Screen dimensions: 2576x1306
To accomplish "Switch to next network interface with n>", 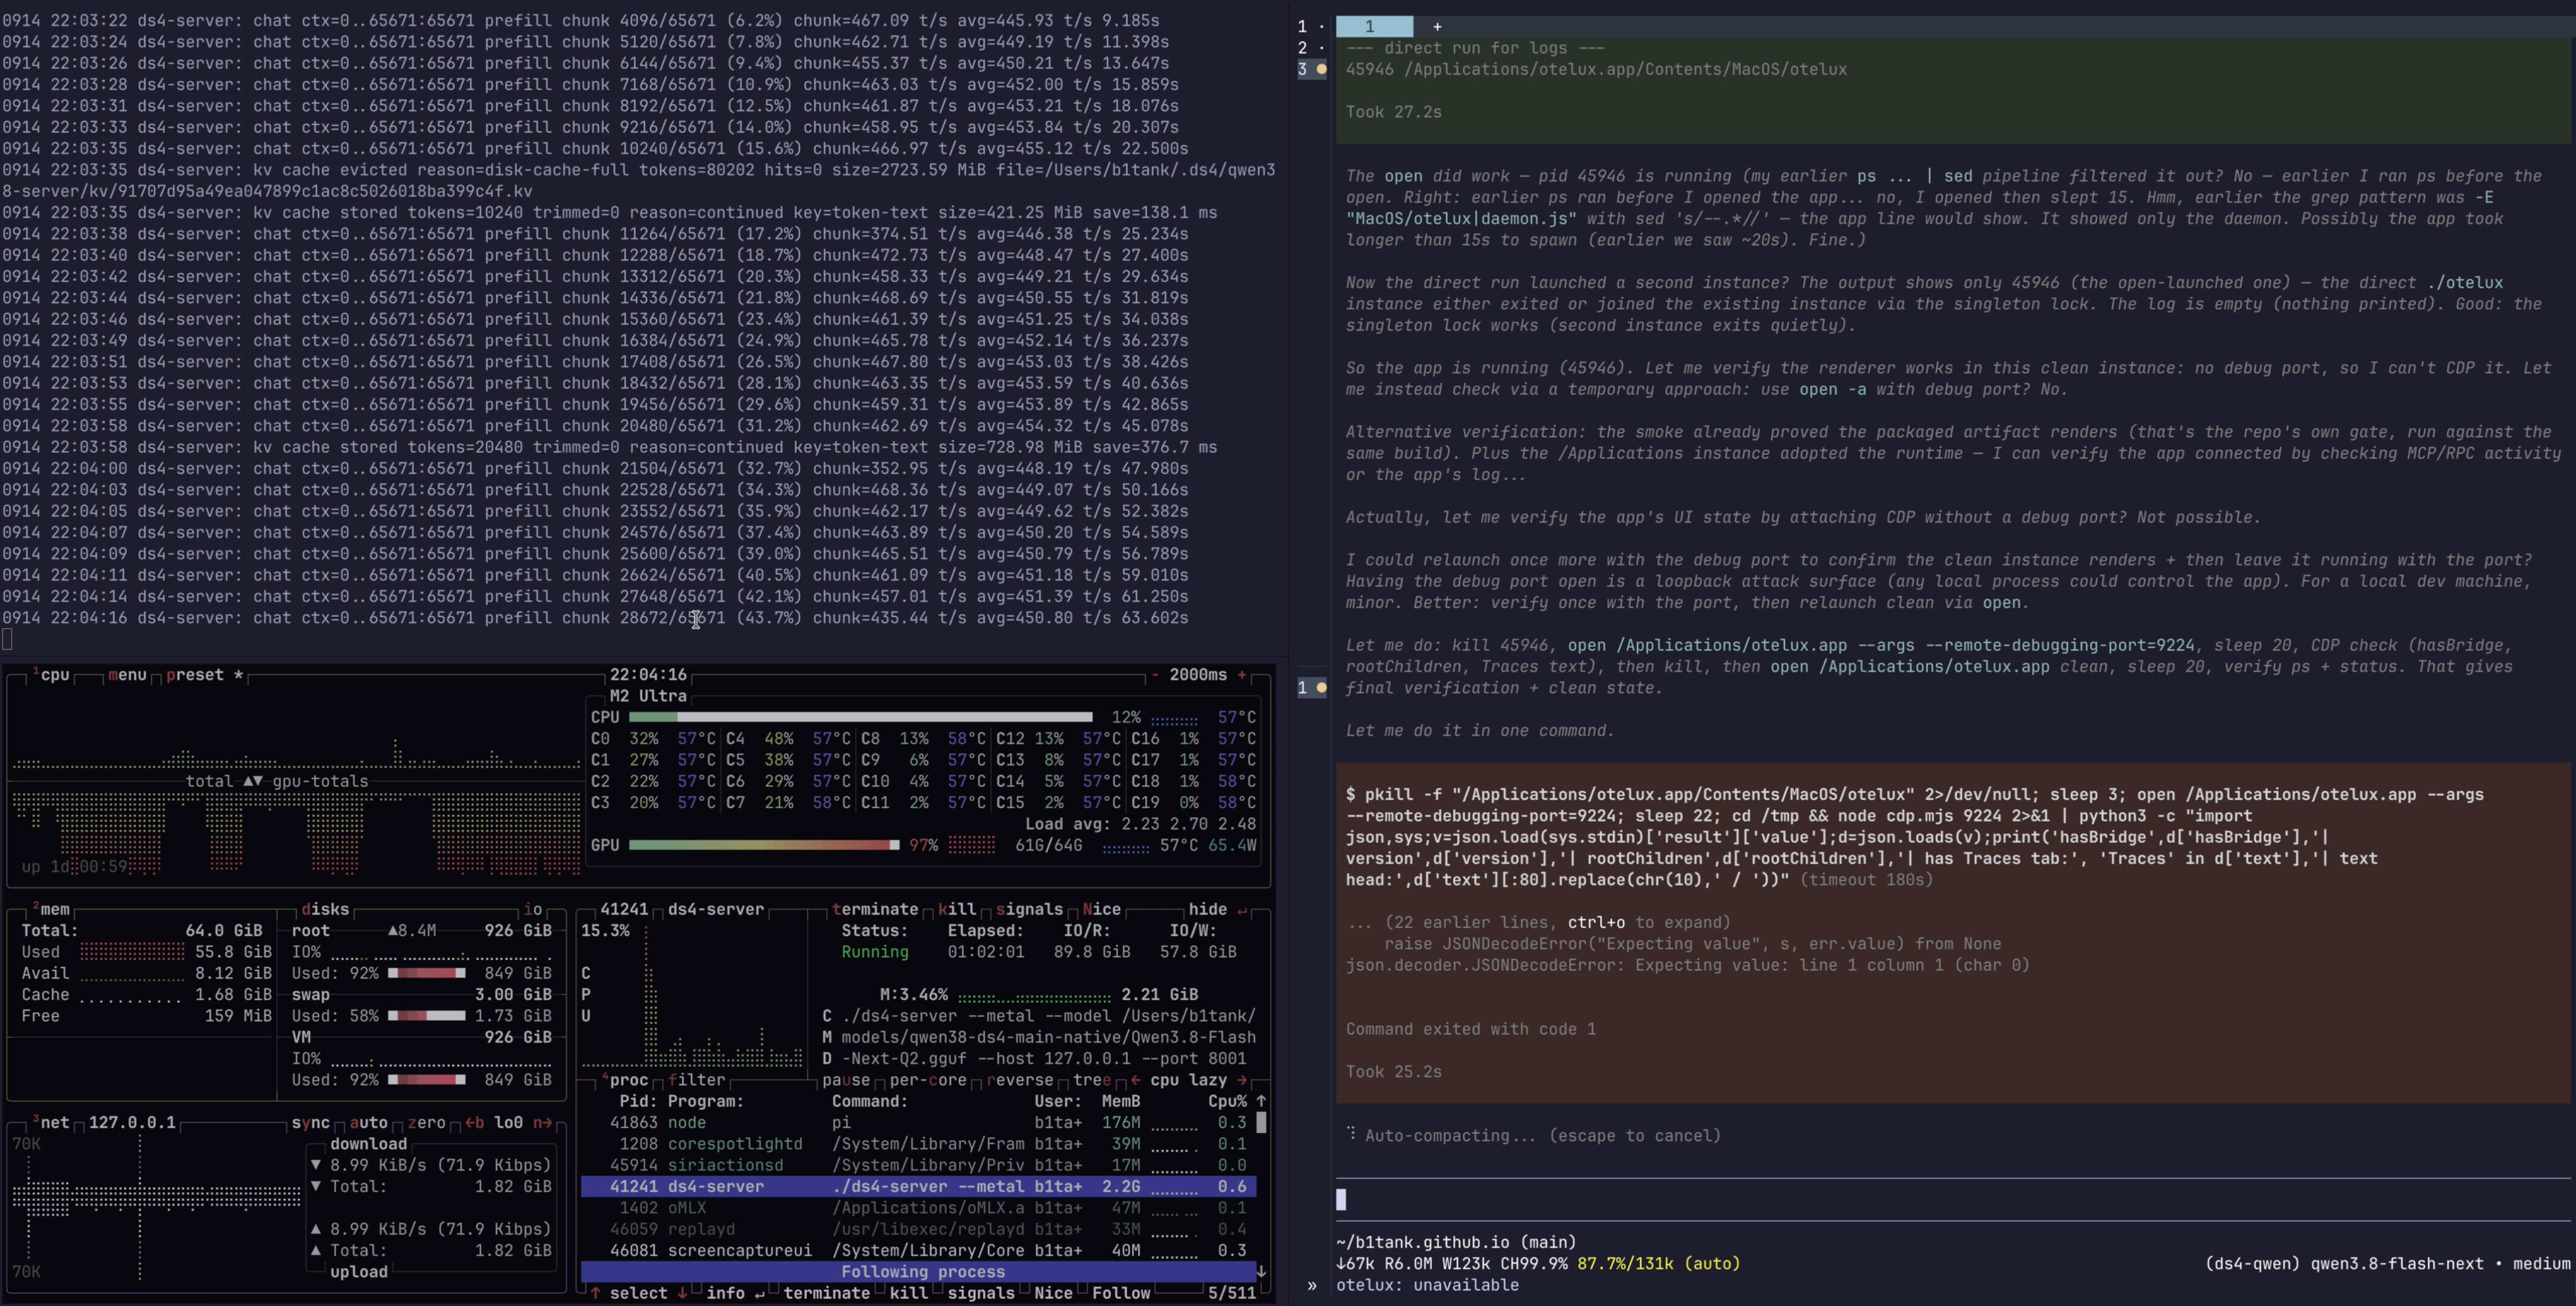I will (x=542, y=1122).
